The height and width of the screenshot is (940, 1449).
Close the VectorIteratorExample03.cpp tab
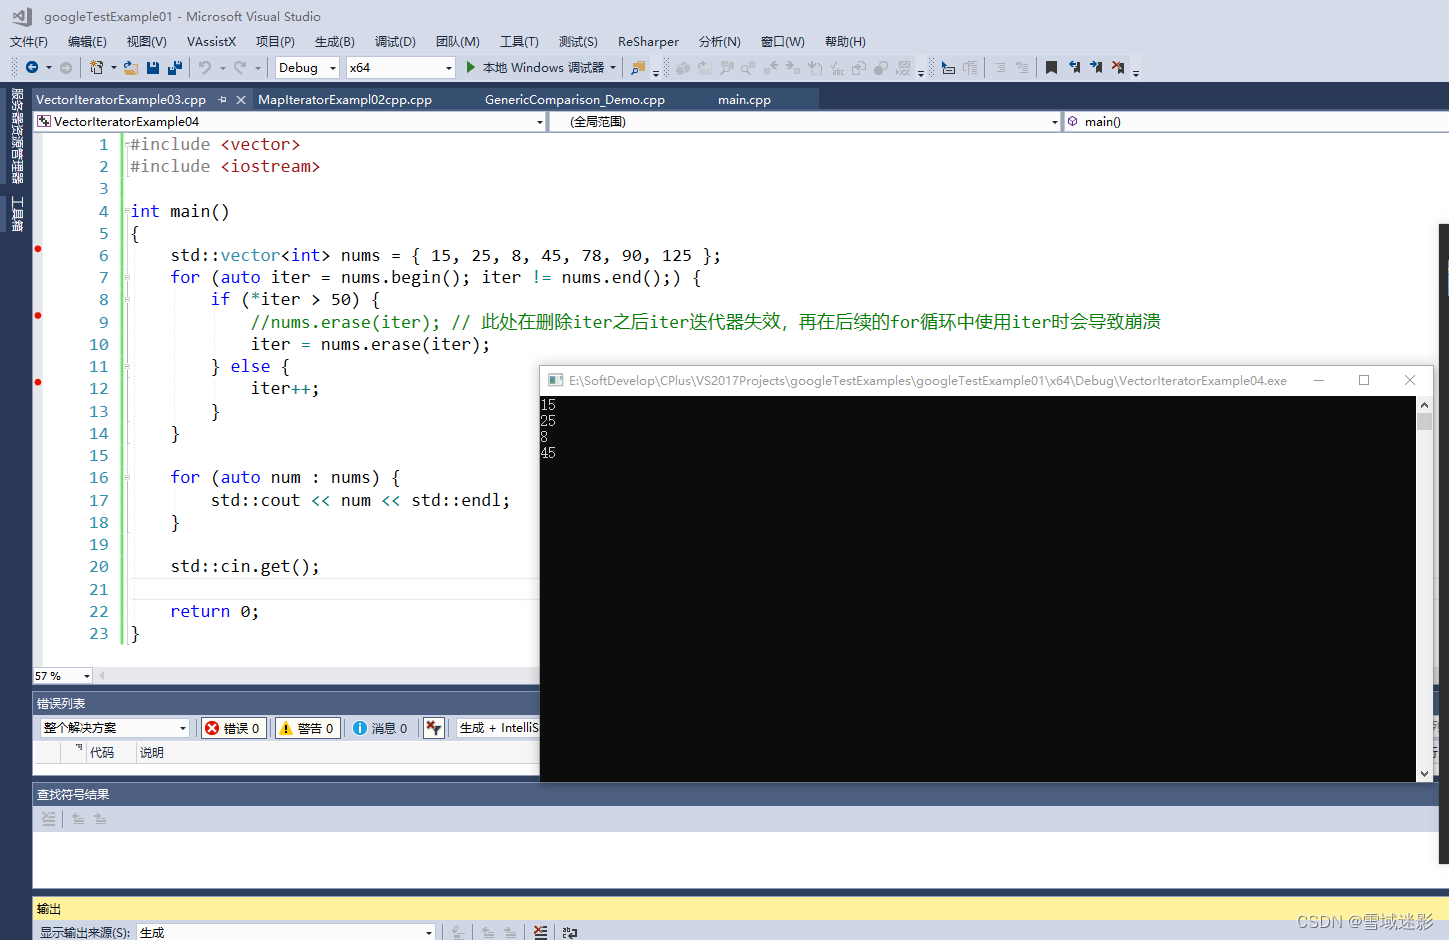pyautogui.click(x=241, y=99)
